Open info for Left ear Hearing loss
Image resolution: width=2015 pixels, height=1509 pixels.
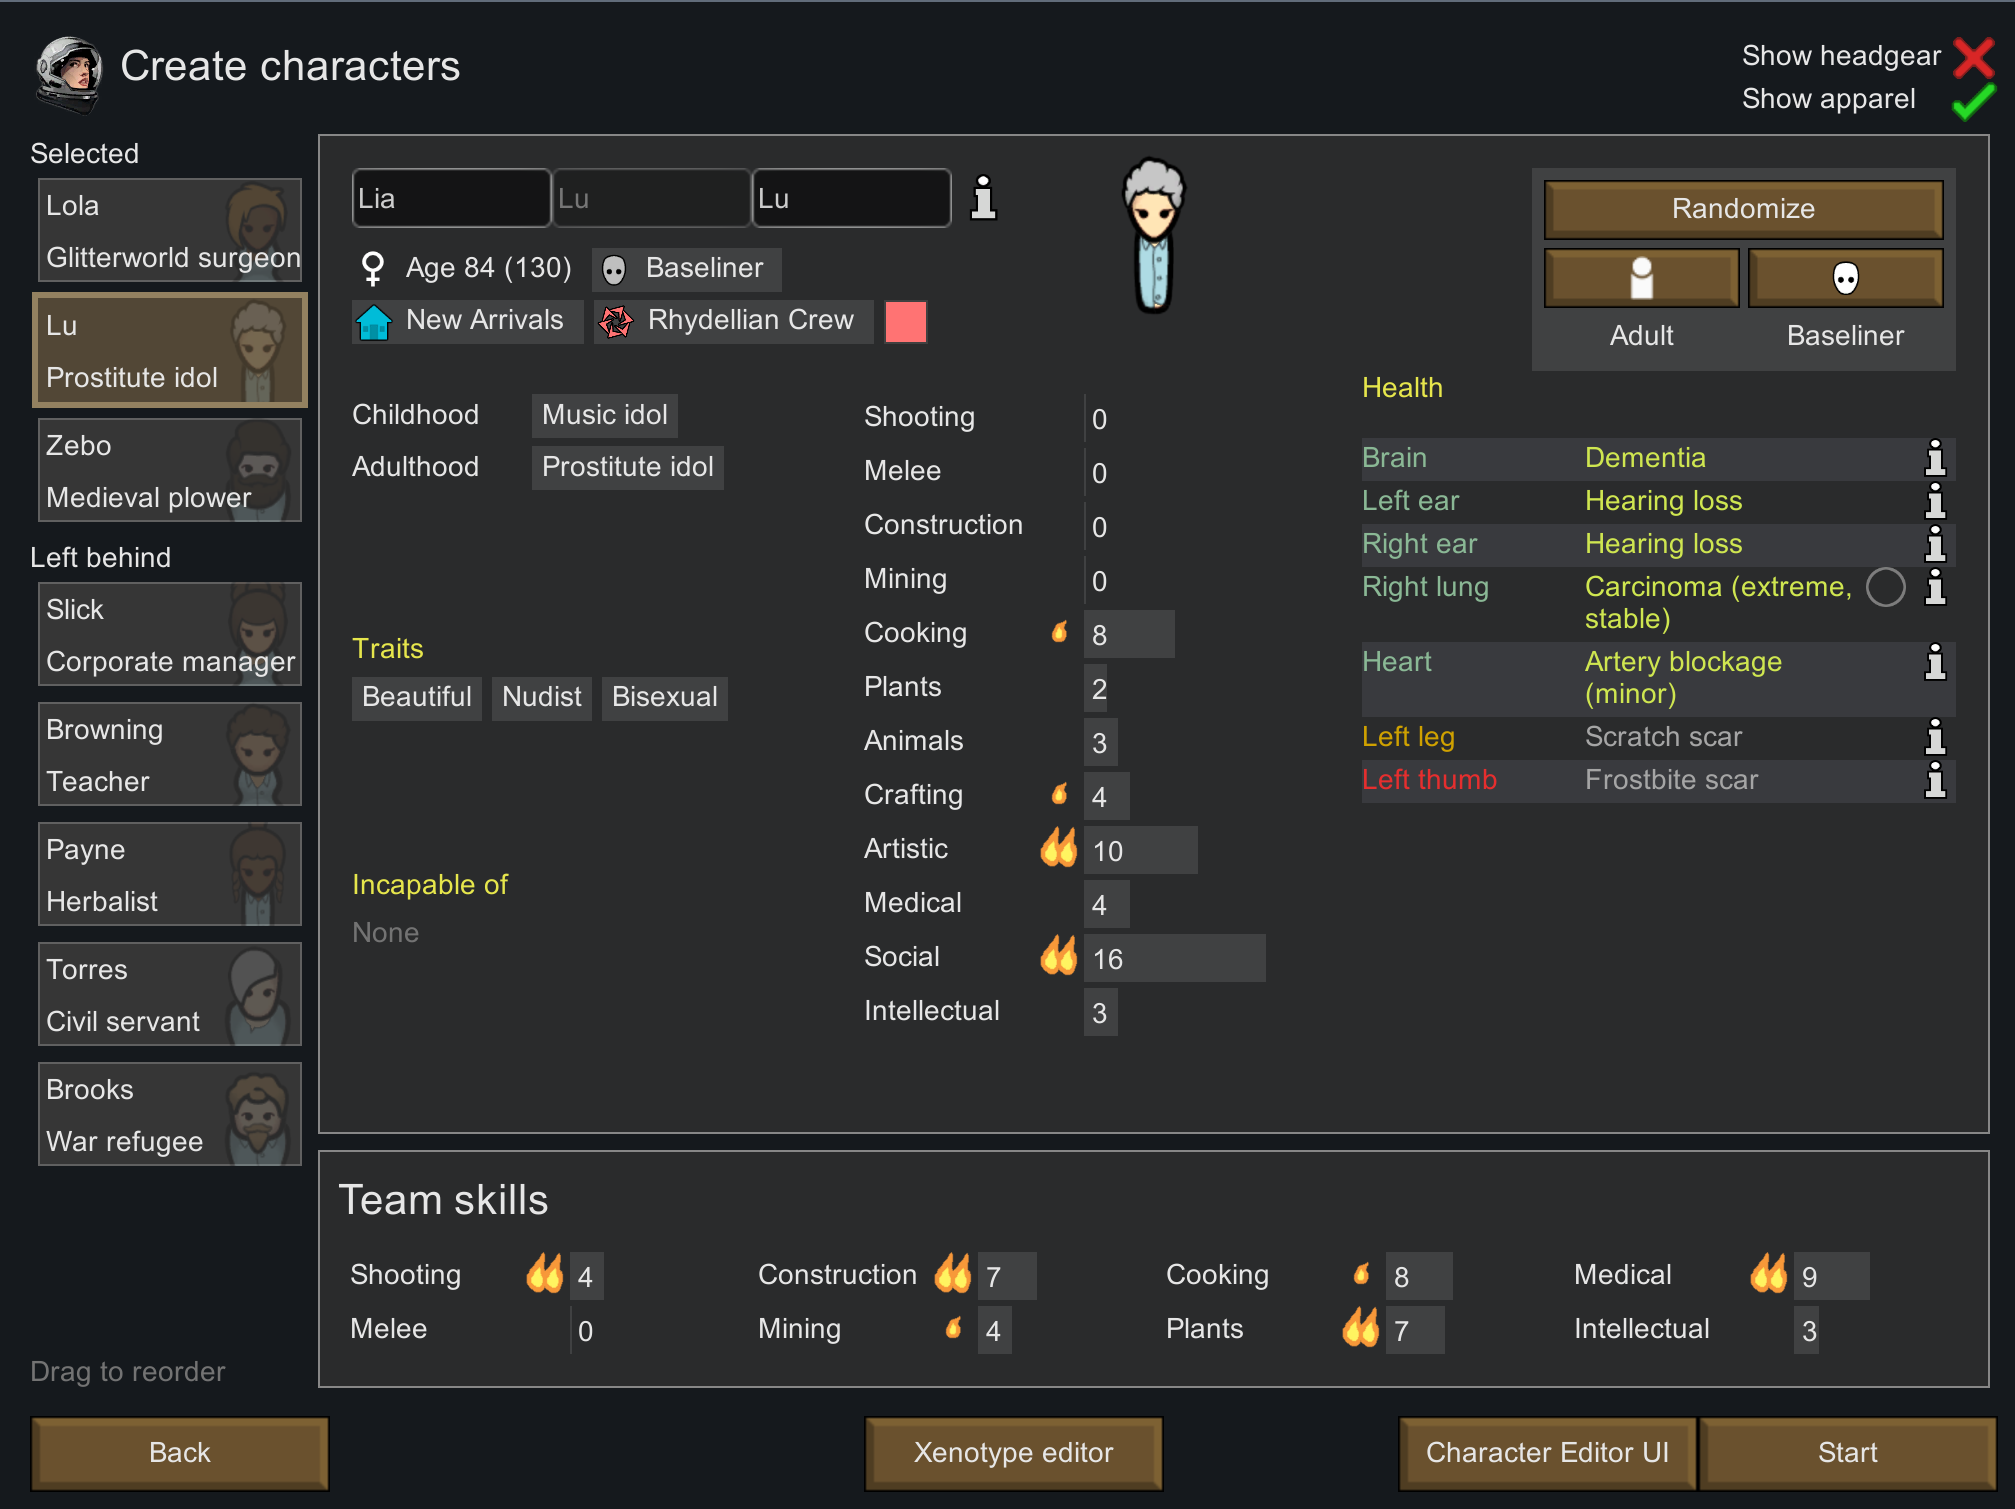click(x=1935, y=501)
